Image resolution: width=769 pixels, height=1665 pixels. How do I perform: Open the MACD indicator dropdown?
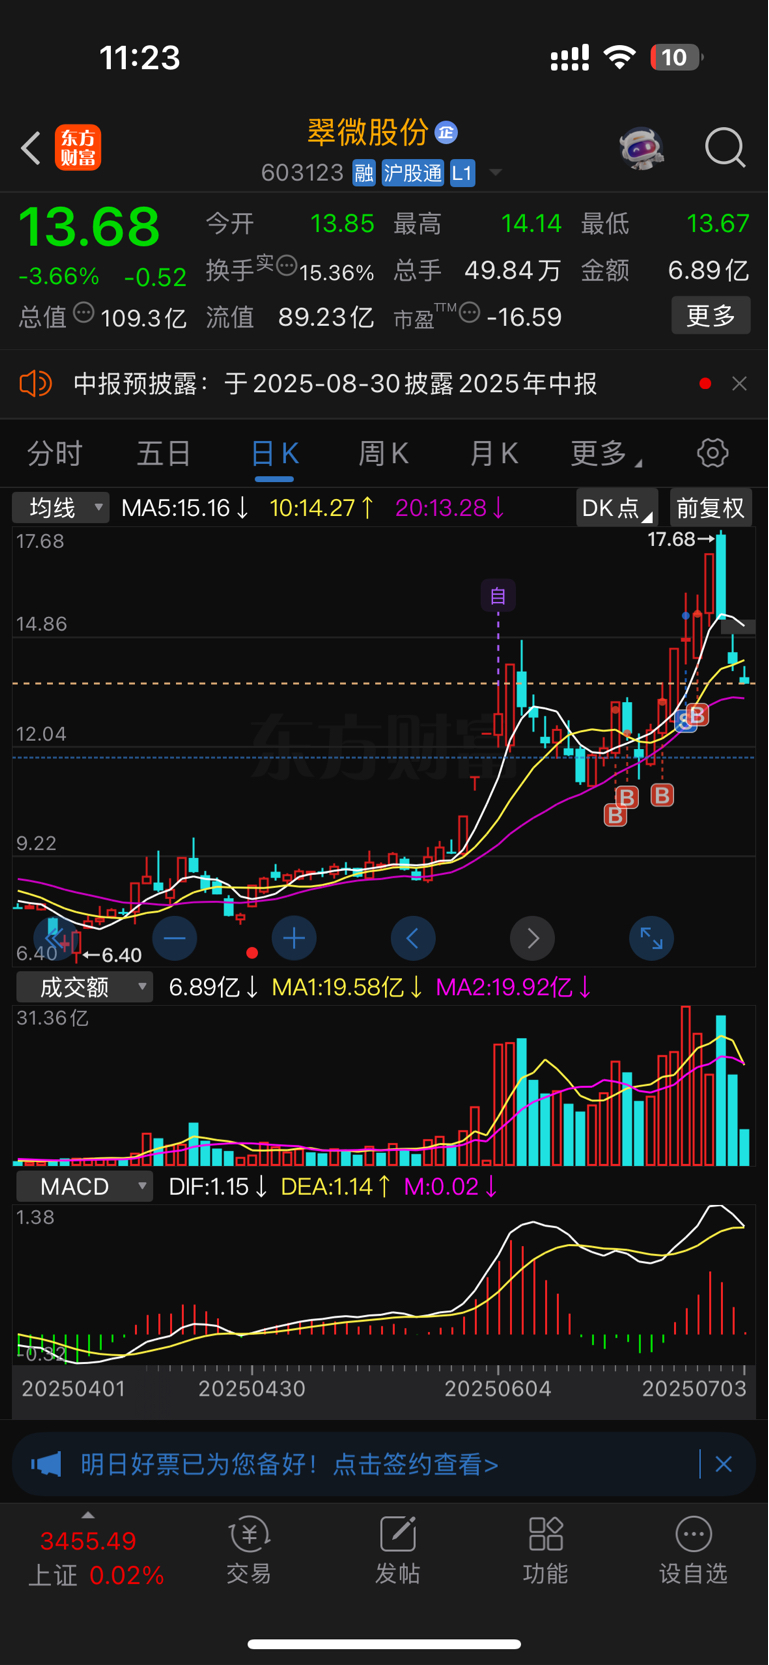[84, 1187]
